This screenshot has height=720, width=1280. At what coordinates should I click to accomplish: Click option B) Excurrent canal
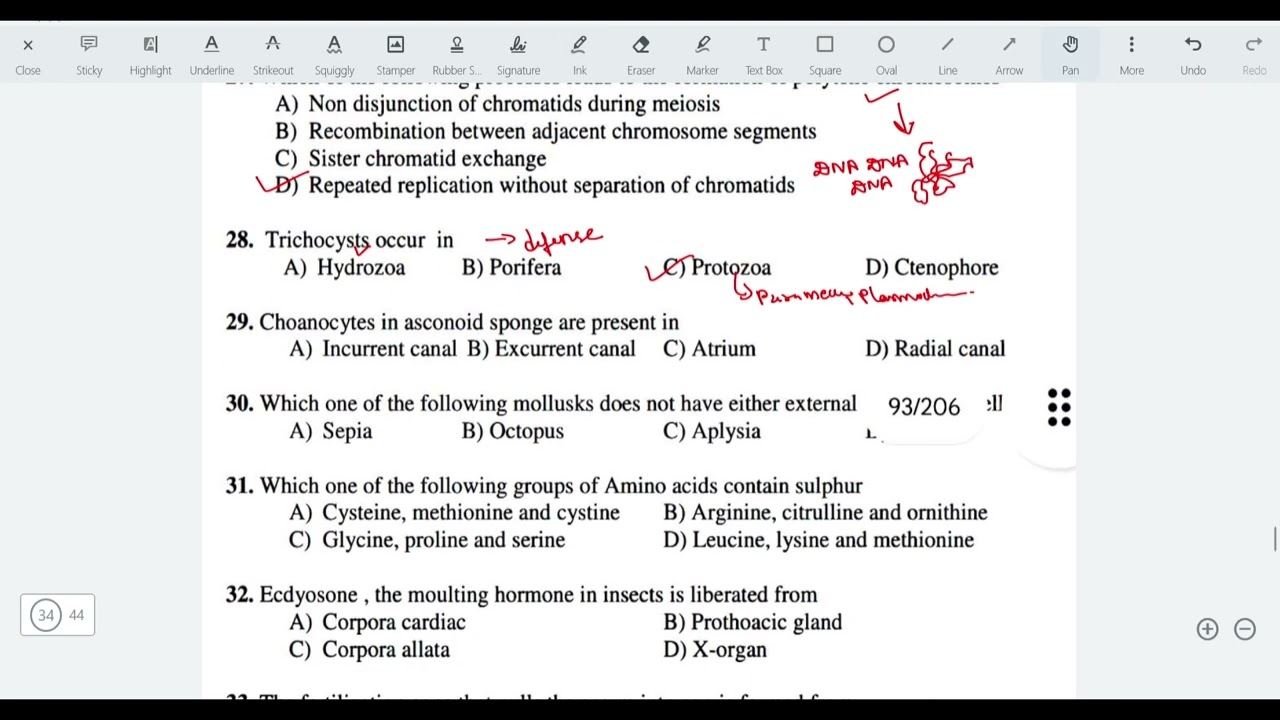tap(551, 348)
